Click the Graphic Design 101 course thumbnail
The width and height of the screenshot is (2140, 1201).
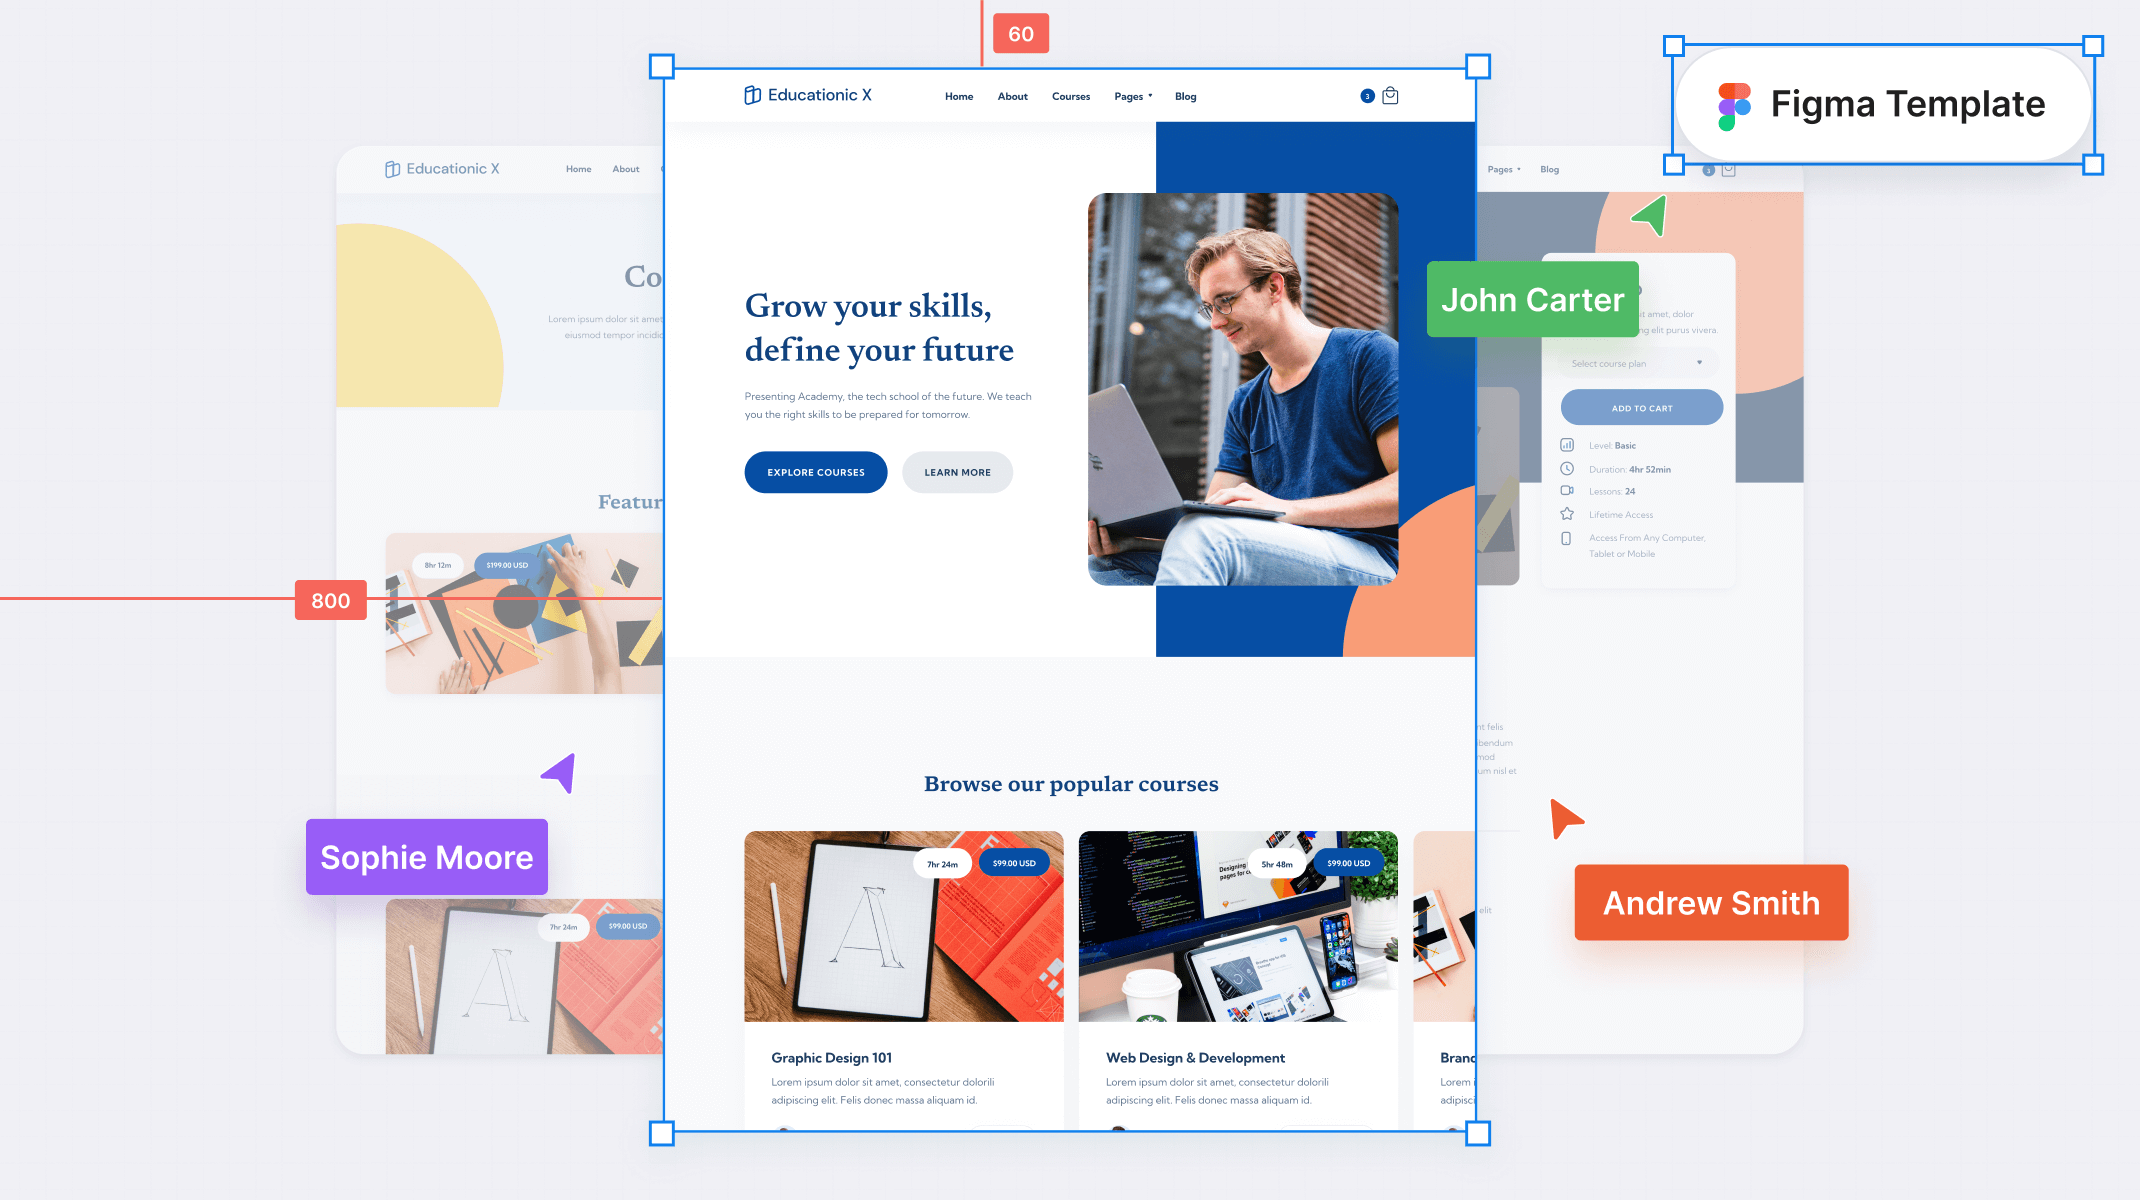(902, 926)
